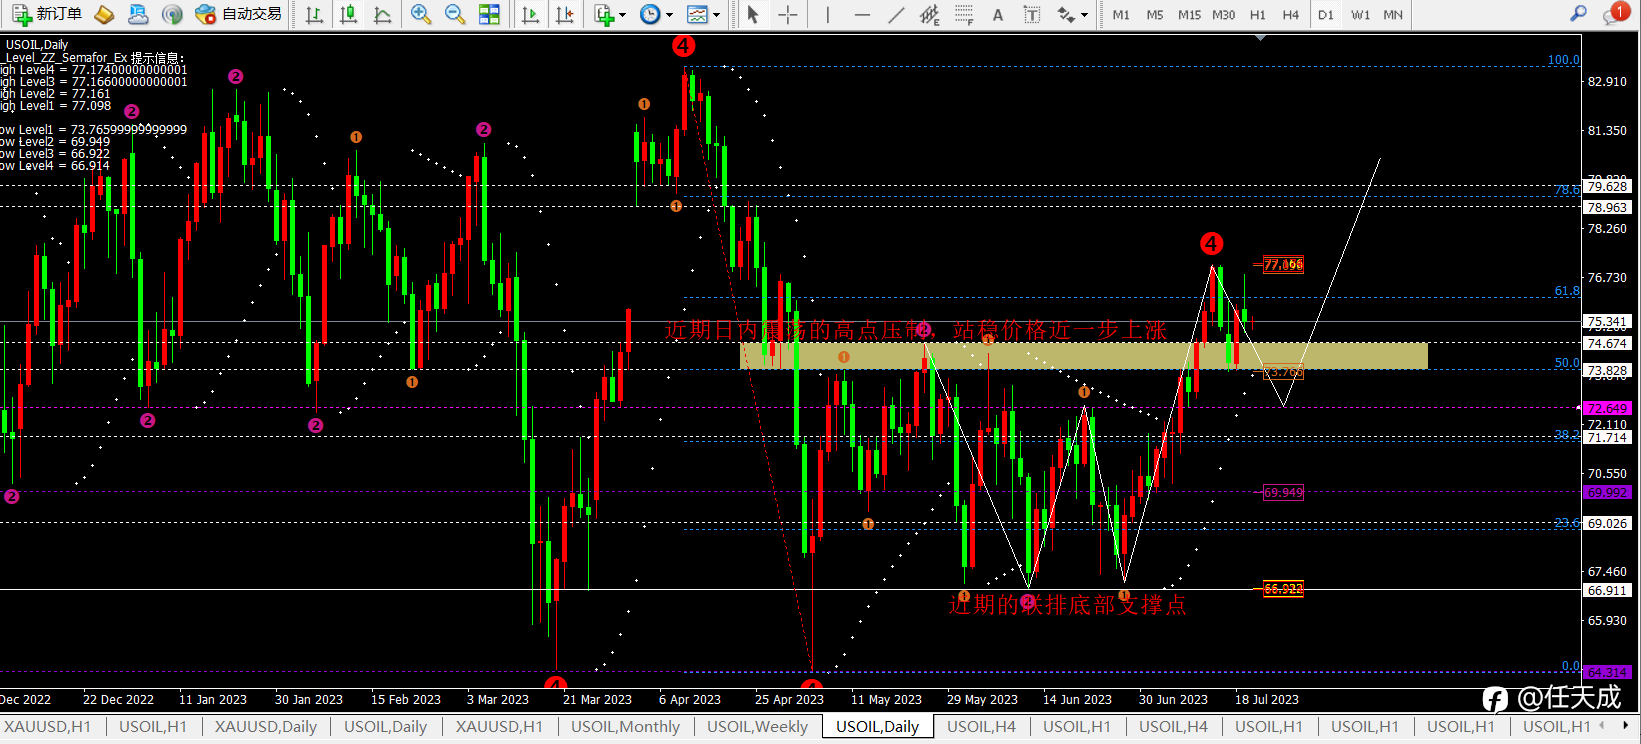Click the periods clock icon
This screenshot has height=744, width=1641.
[650, 14]
